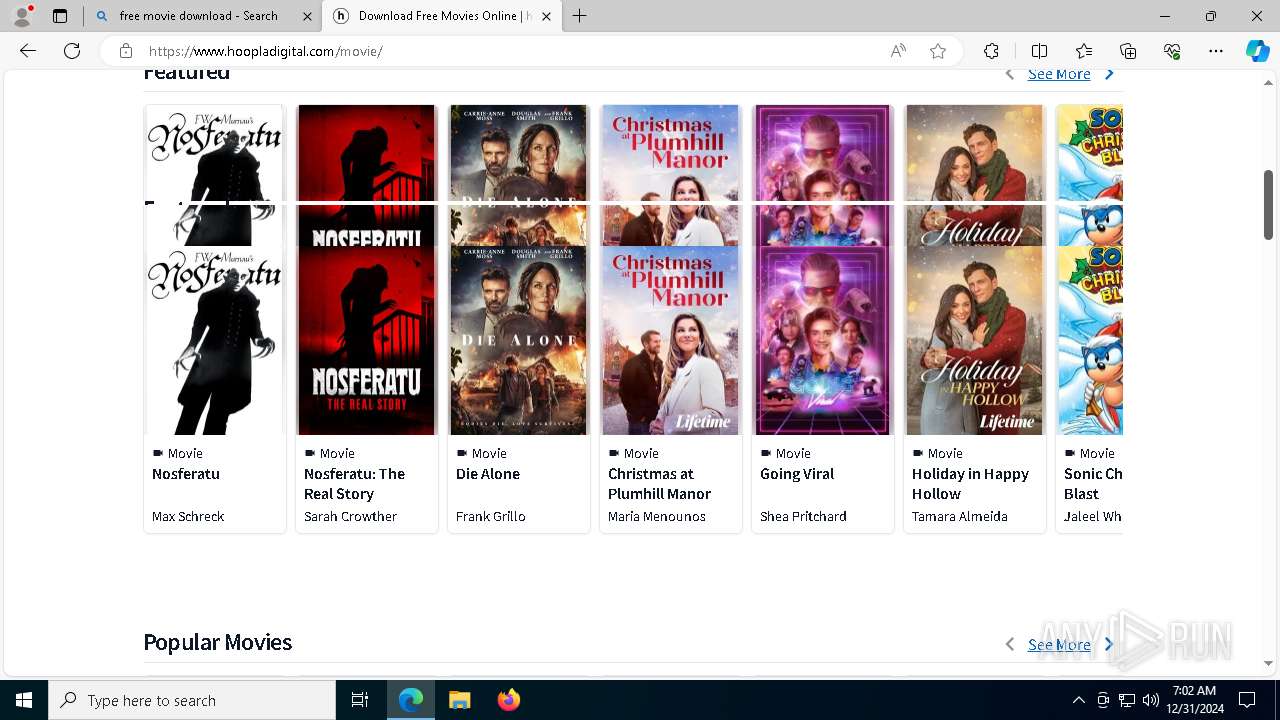
Task: Open Browser Essentials
Action: (1172, 51)
